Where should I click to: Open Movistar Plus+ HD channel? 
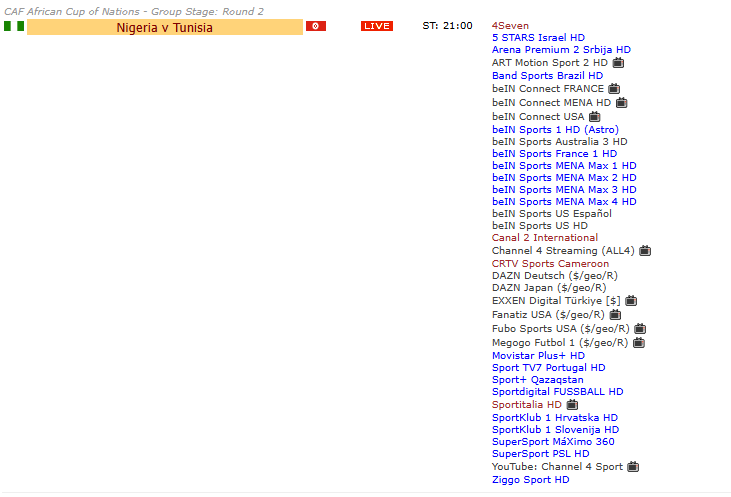[538, 356]
